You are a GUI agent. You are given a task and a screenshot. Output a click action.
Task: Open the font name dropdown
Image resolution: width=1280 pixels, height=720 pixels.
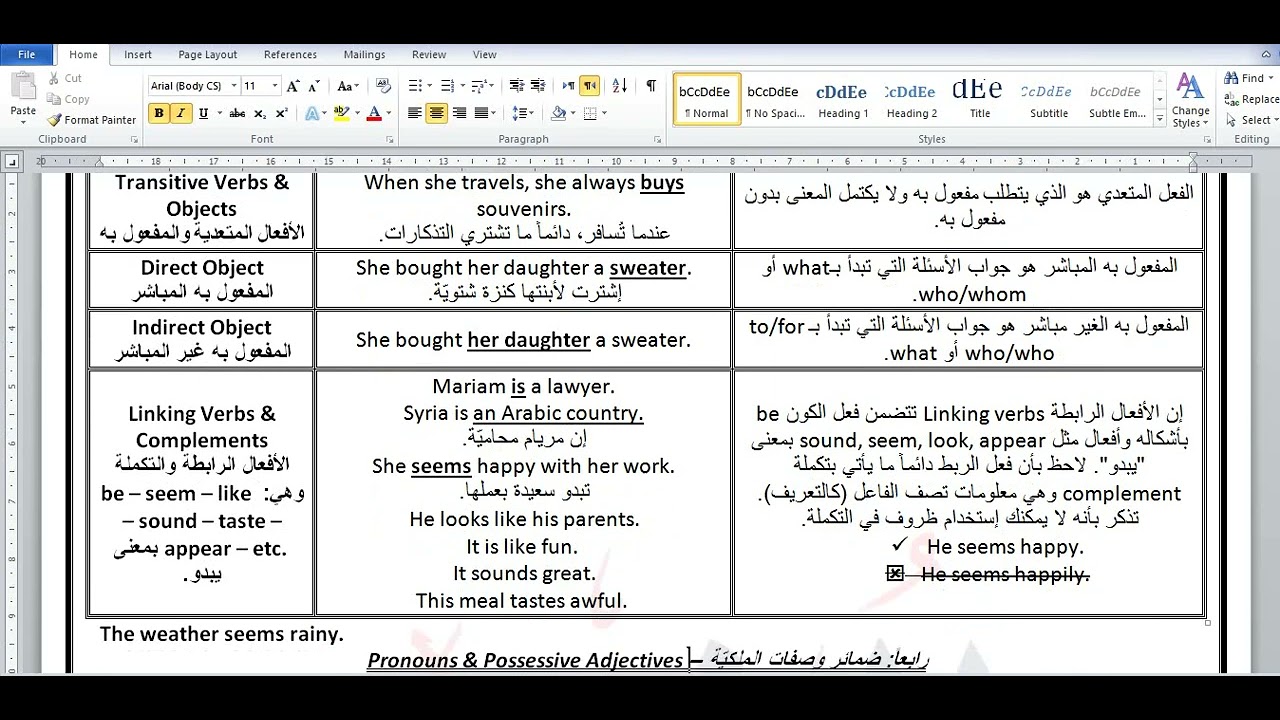coord(233,86)
